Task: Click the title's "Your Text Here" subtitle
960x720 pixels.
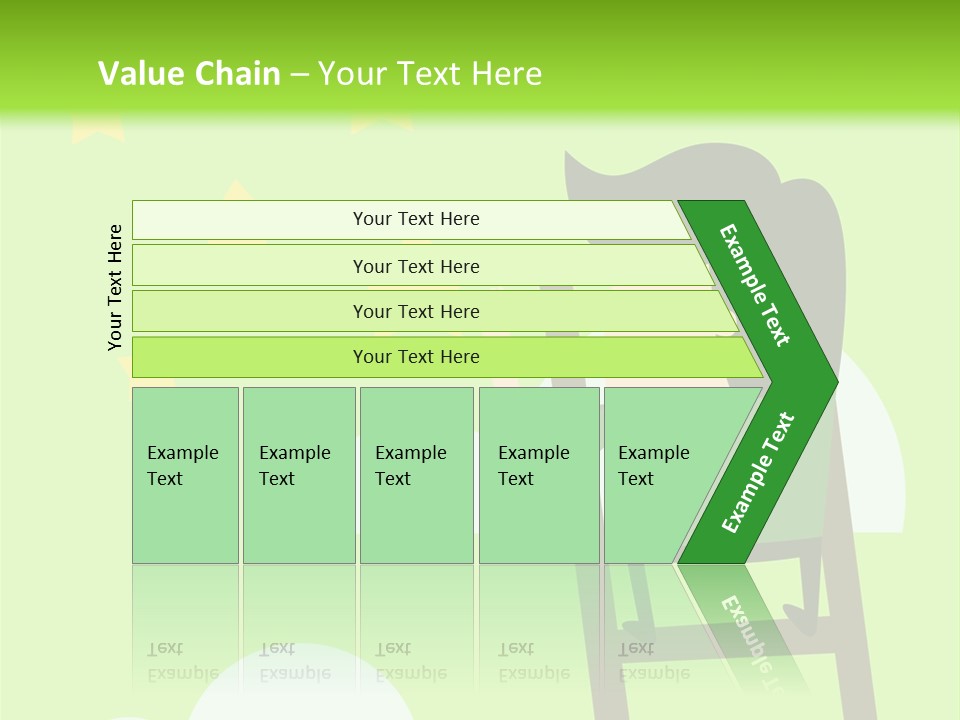Action: (x=430, y=73)
